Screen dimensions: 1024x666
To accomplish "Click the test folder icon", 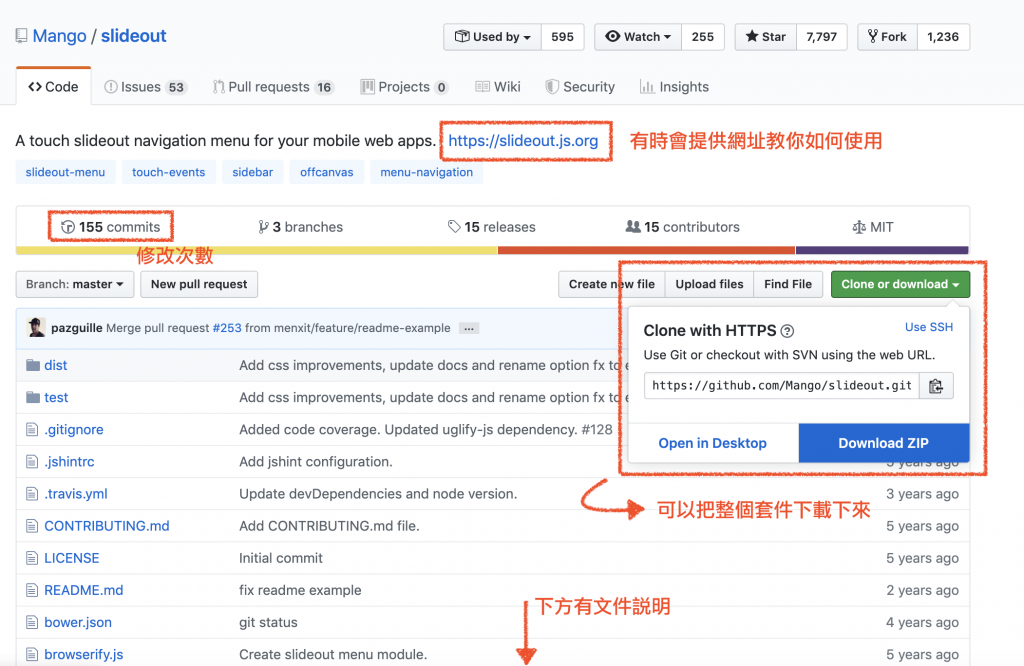I will [33, 397].
